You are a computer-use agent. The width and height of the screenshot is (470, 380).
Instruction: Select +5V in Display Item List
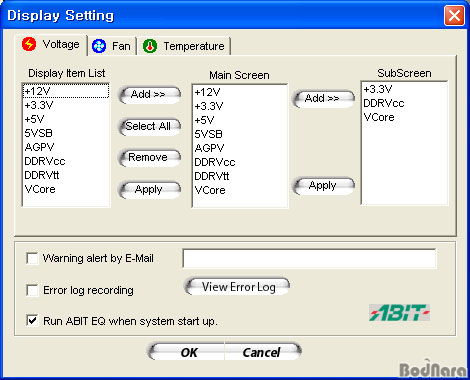(66, 119)
